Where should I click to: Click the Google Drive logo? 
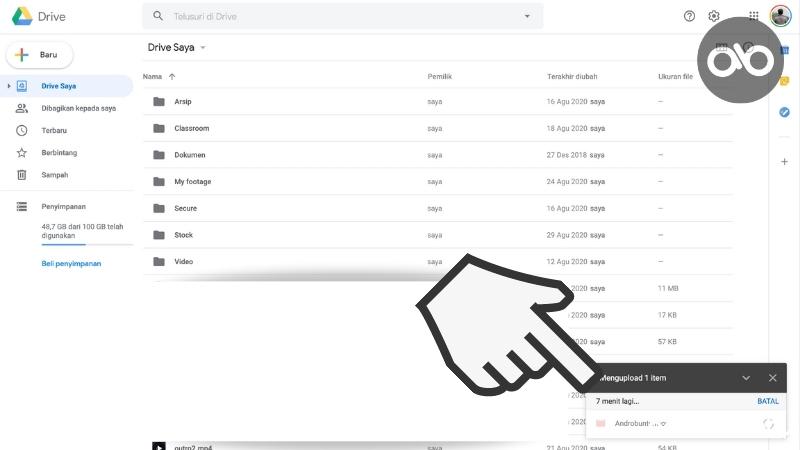(22, 16)
